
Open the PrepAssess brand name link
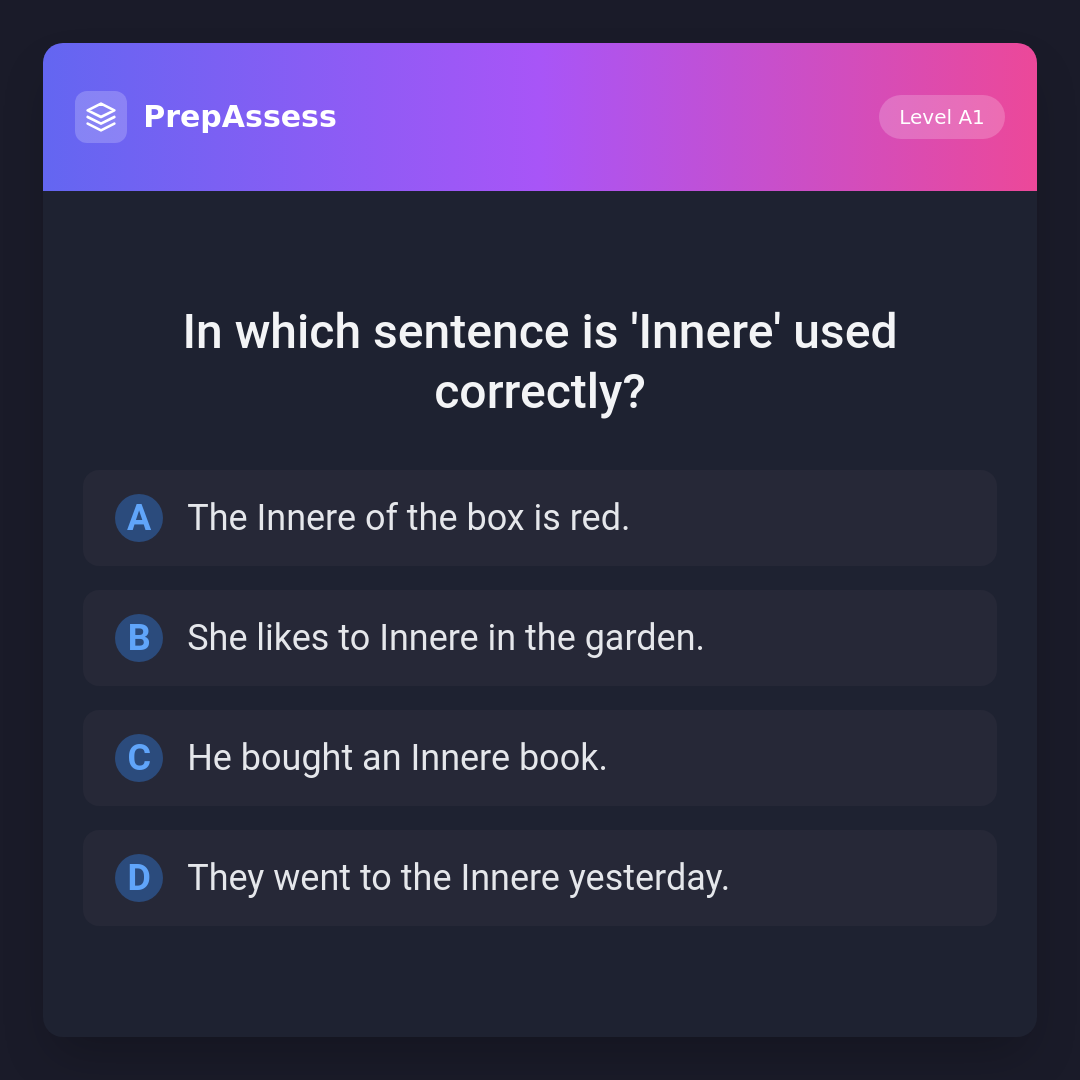pos(240,117)
